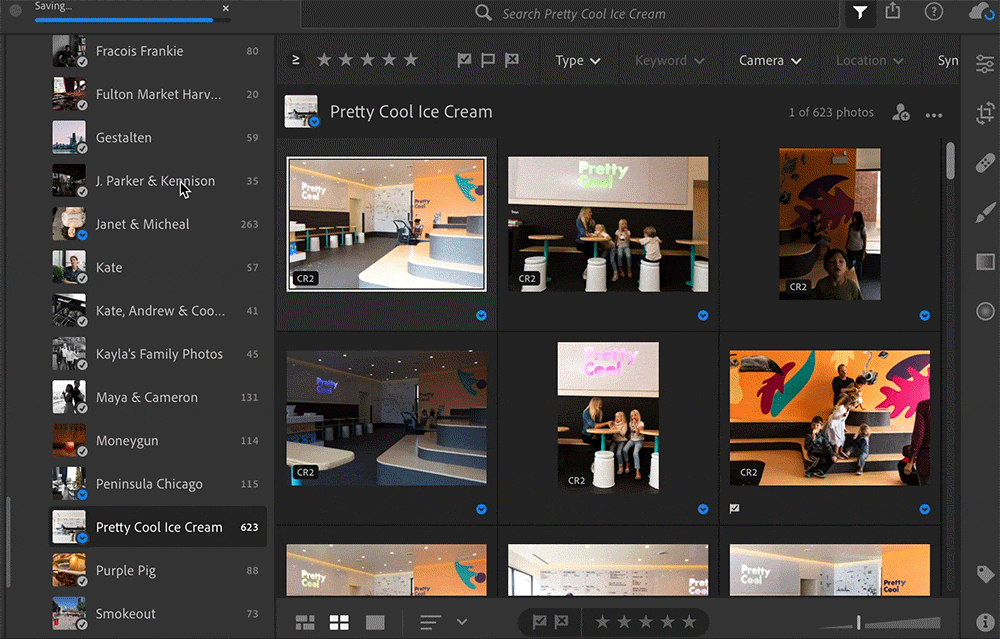Screen dimensions: 1000x639
Task: Rate five stars in bottom toolbar
Action: coord(689,622)
